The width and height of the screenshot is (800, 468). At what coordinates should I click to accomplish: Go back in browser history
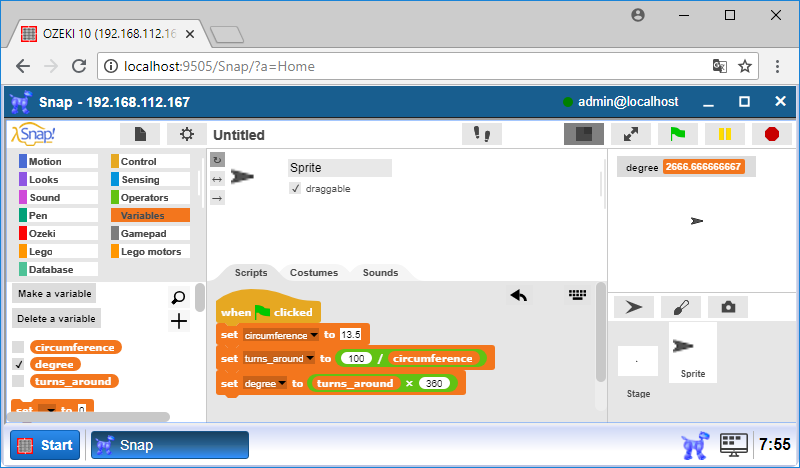pyautogui.click(x=23, y=66)
